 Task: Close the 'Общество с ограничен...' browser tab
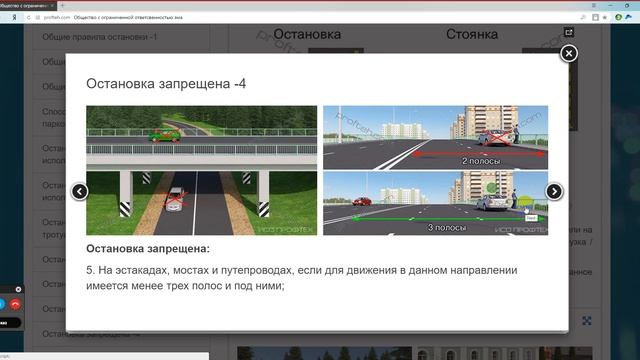click(x=52, y=6)
